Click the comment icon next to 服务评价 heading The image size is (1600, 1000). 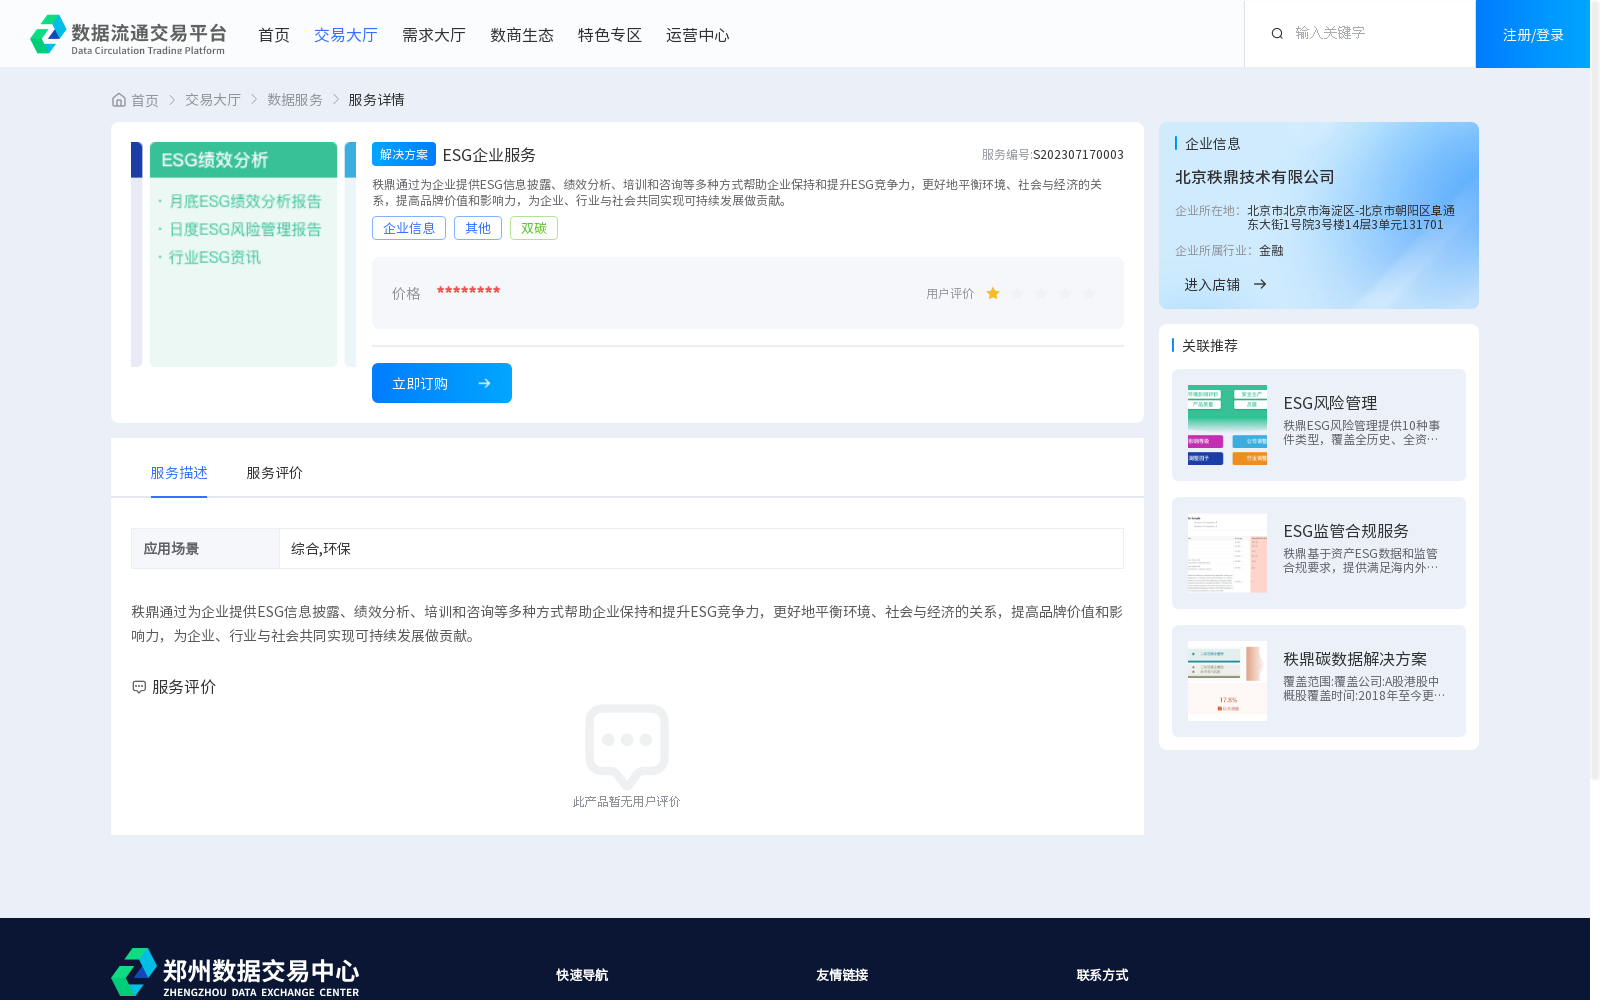[x=139, y=687]
